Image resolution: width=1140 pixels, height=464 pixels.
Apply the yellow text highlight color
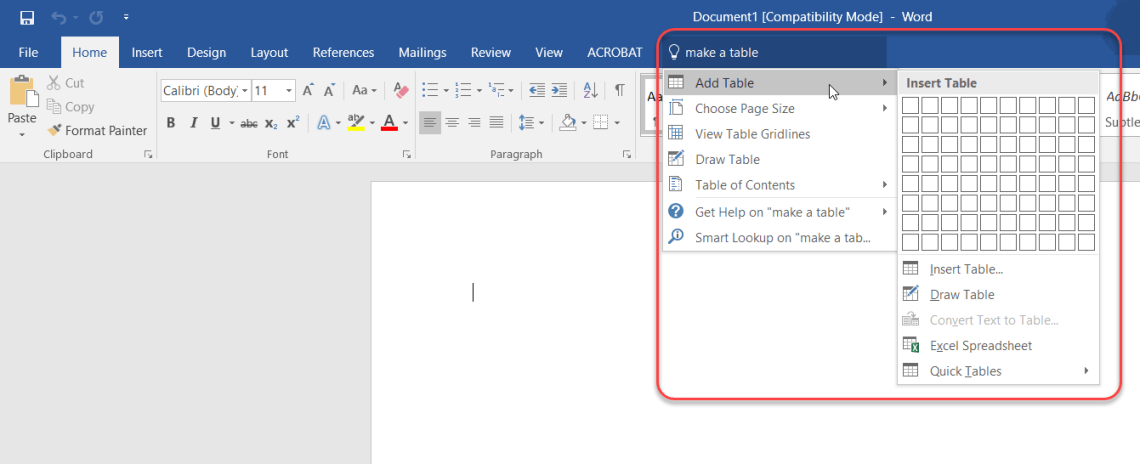tap(355, 123)
